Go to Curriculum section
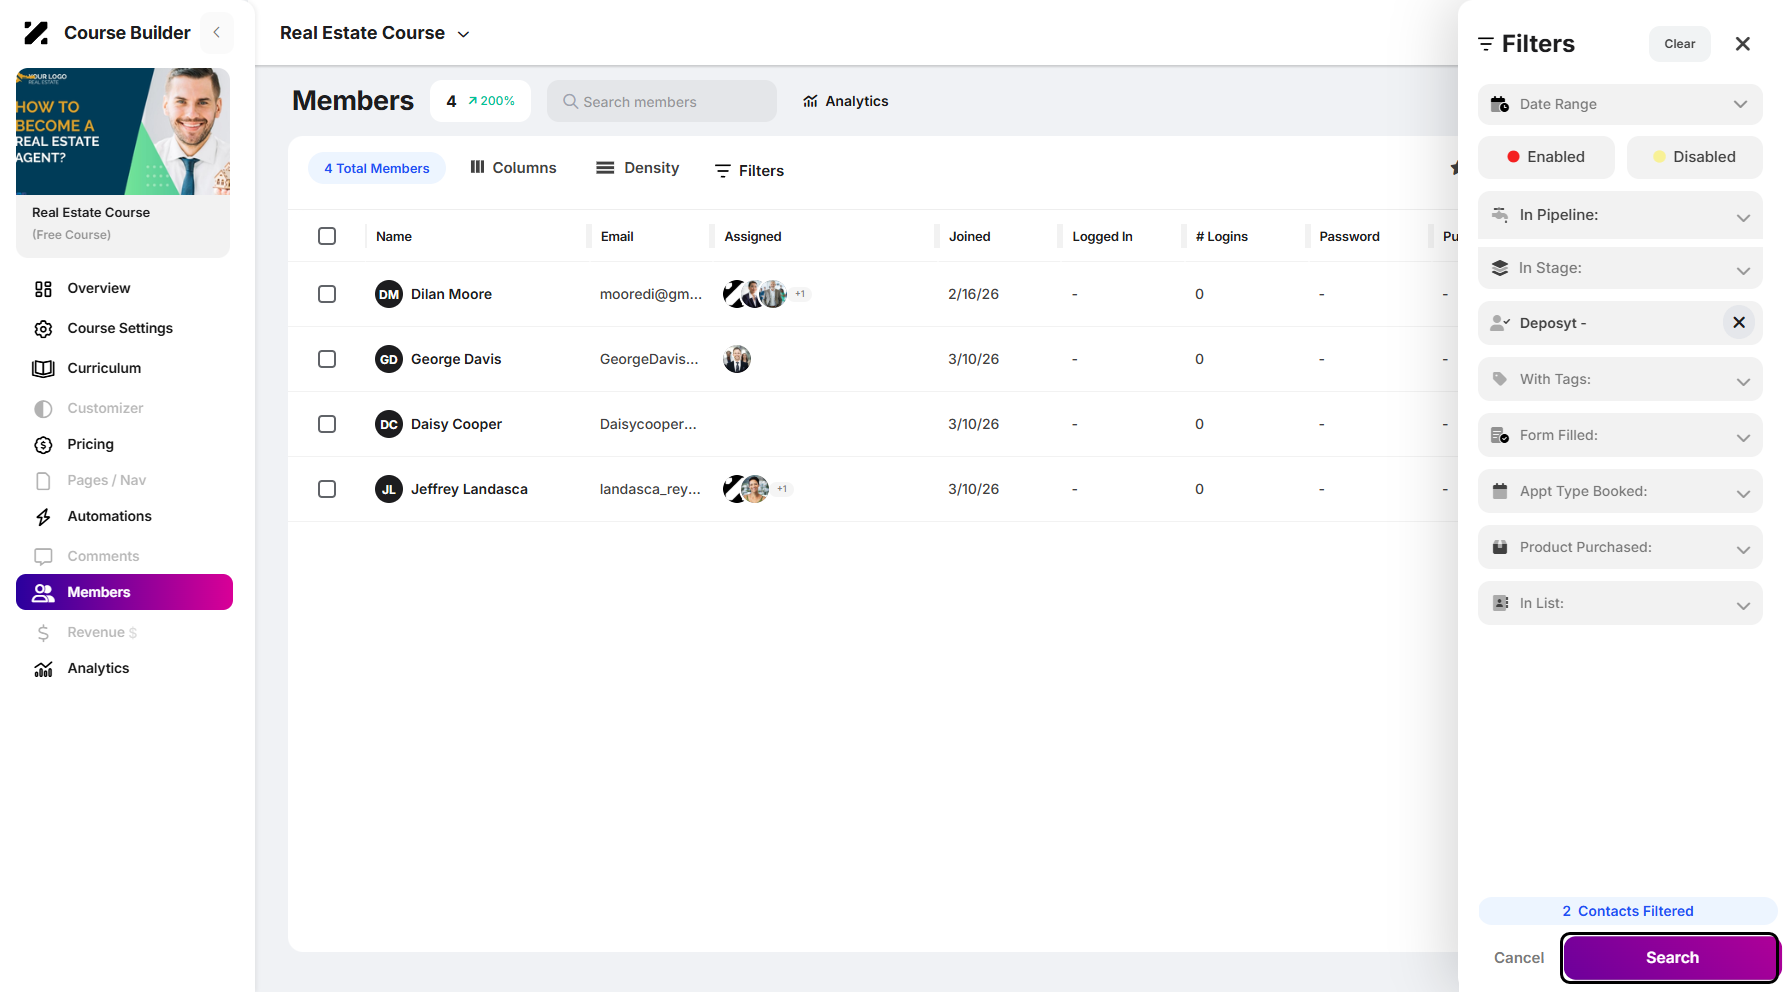The width and height of the screenshot is (1783, 992). coord(104,368)
